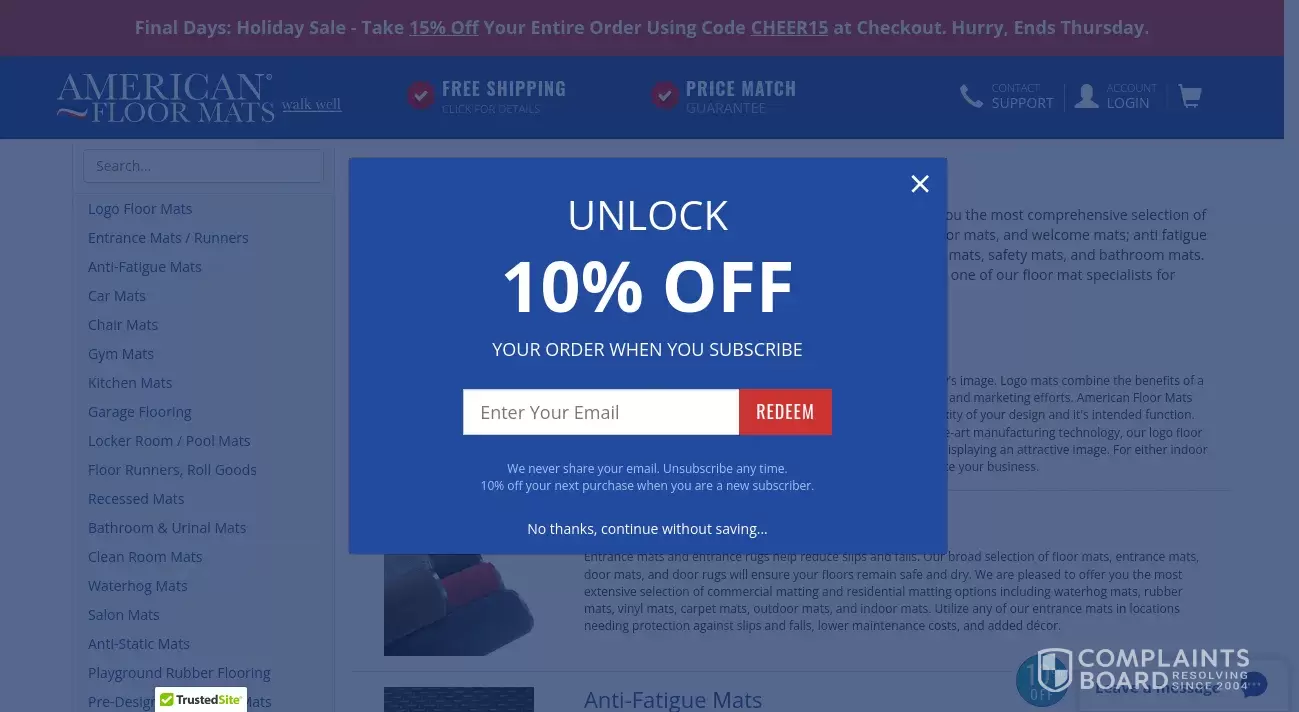Click the Enter Your Email field
Image resolution: width=1299 pixels, height=712 pixels.
point(601,412)
